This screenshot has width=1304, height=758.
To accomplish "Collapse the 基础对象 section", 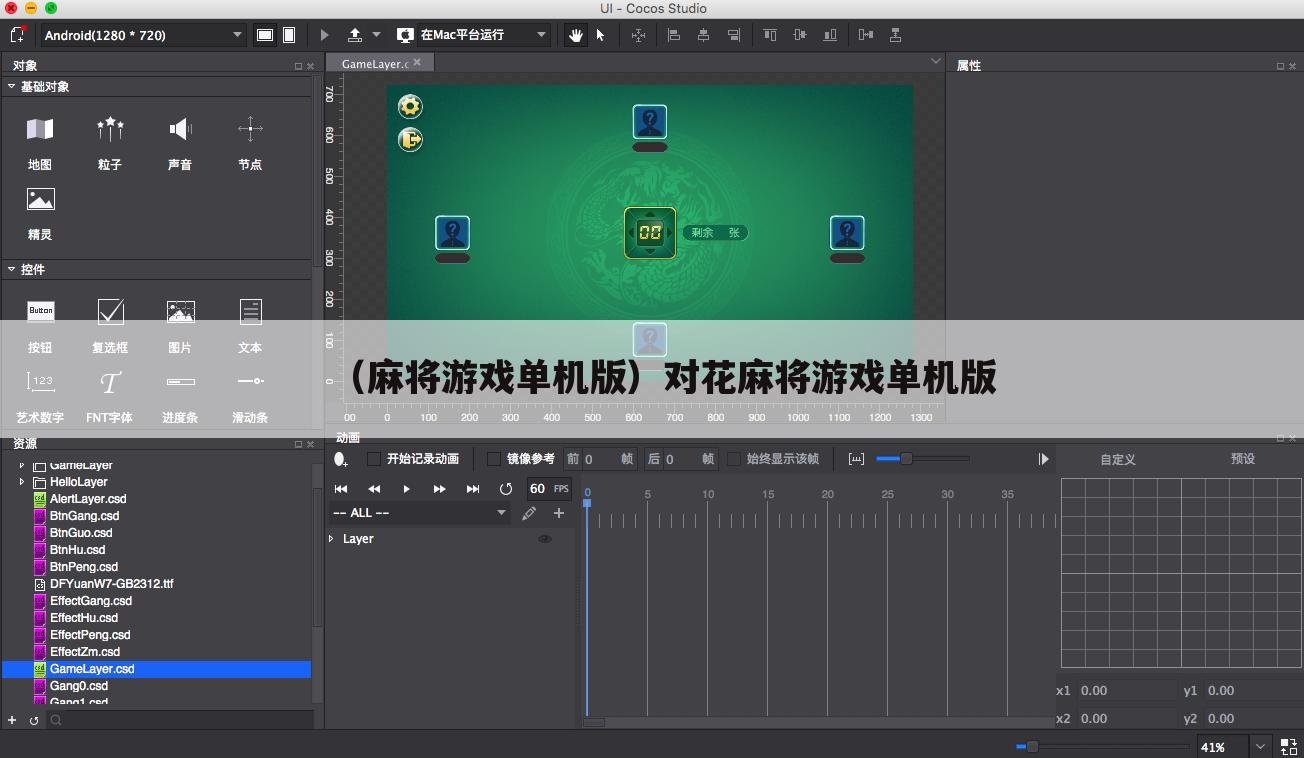I will (11, 86).
